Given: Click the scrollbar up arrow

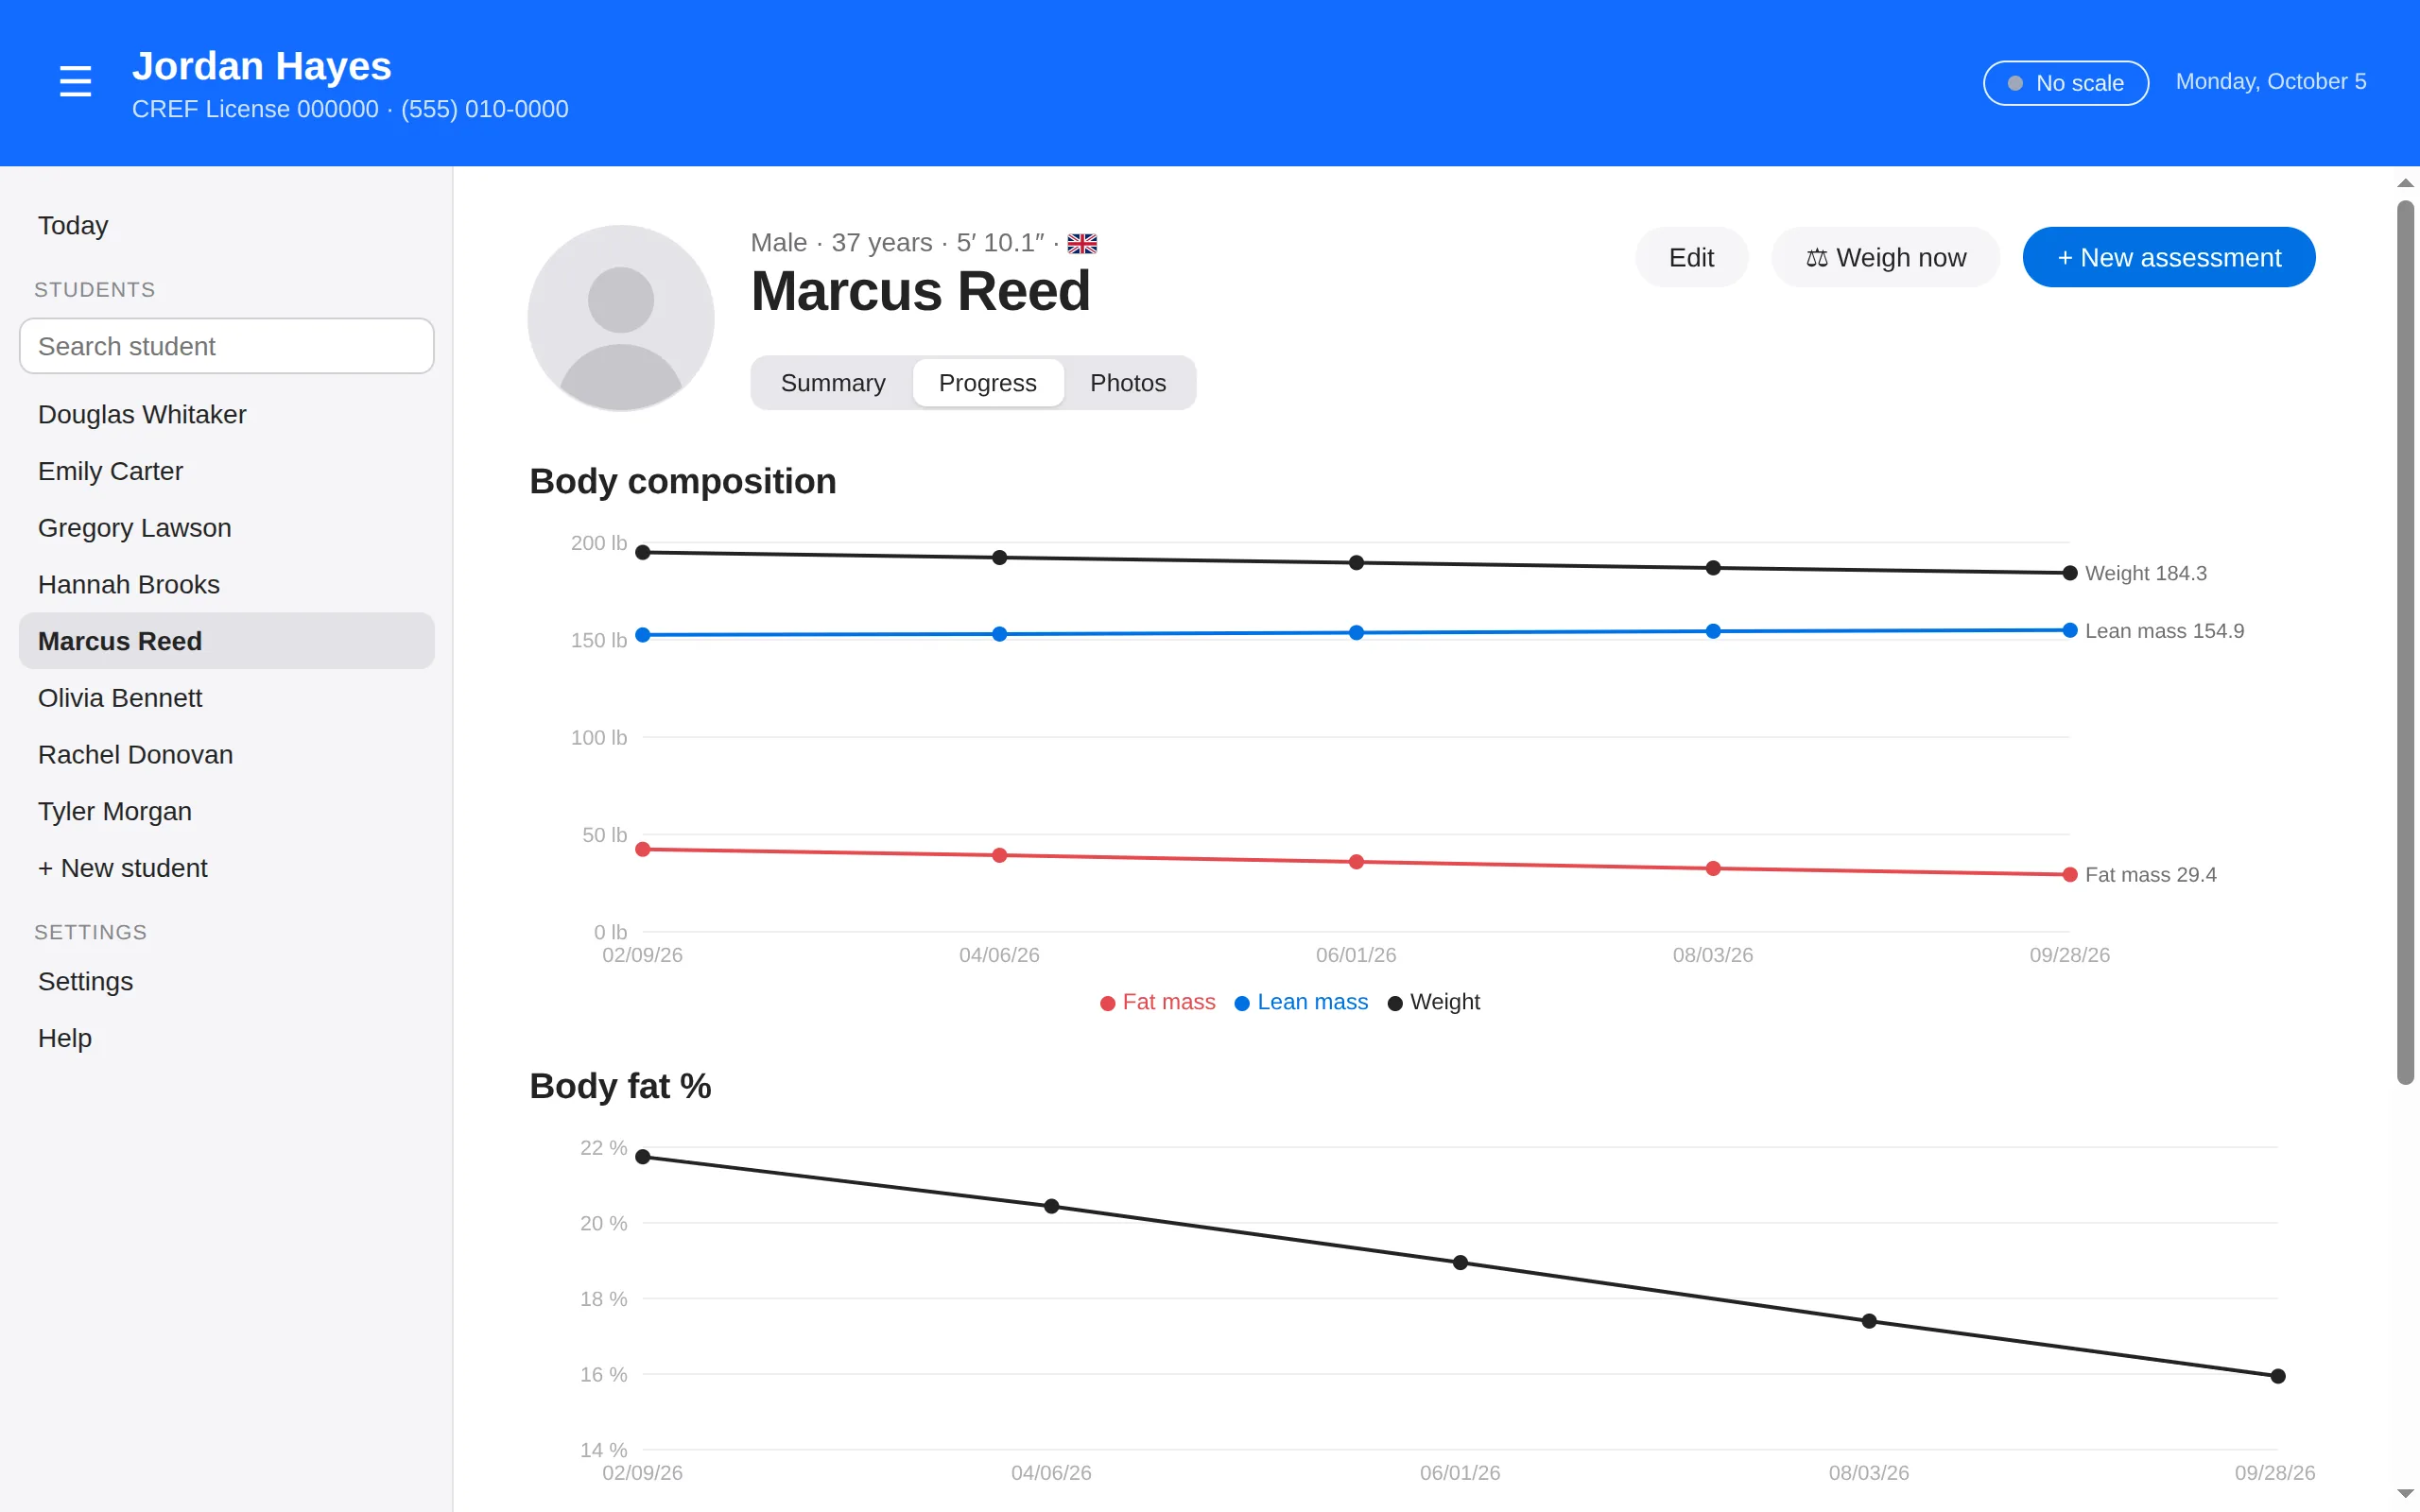Looking at the screenshot, I should coord(2405,183).
